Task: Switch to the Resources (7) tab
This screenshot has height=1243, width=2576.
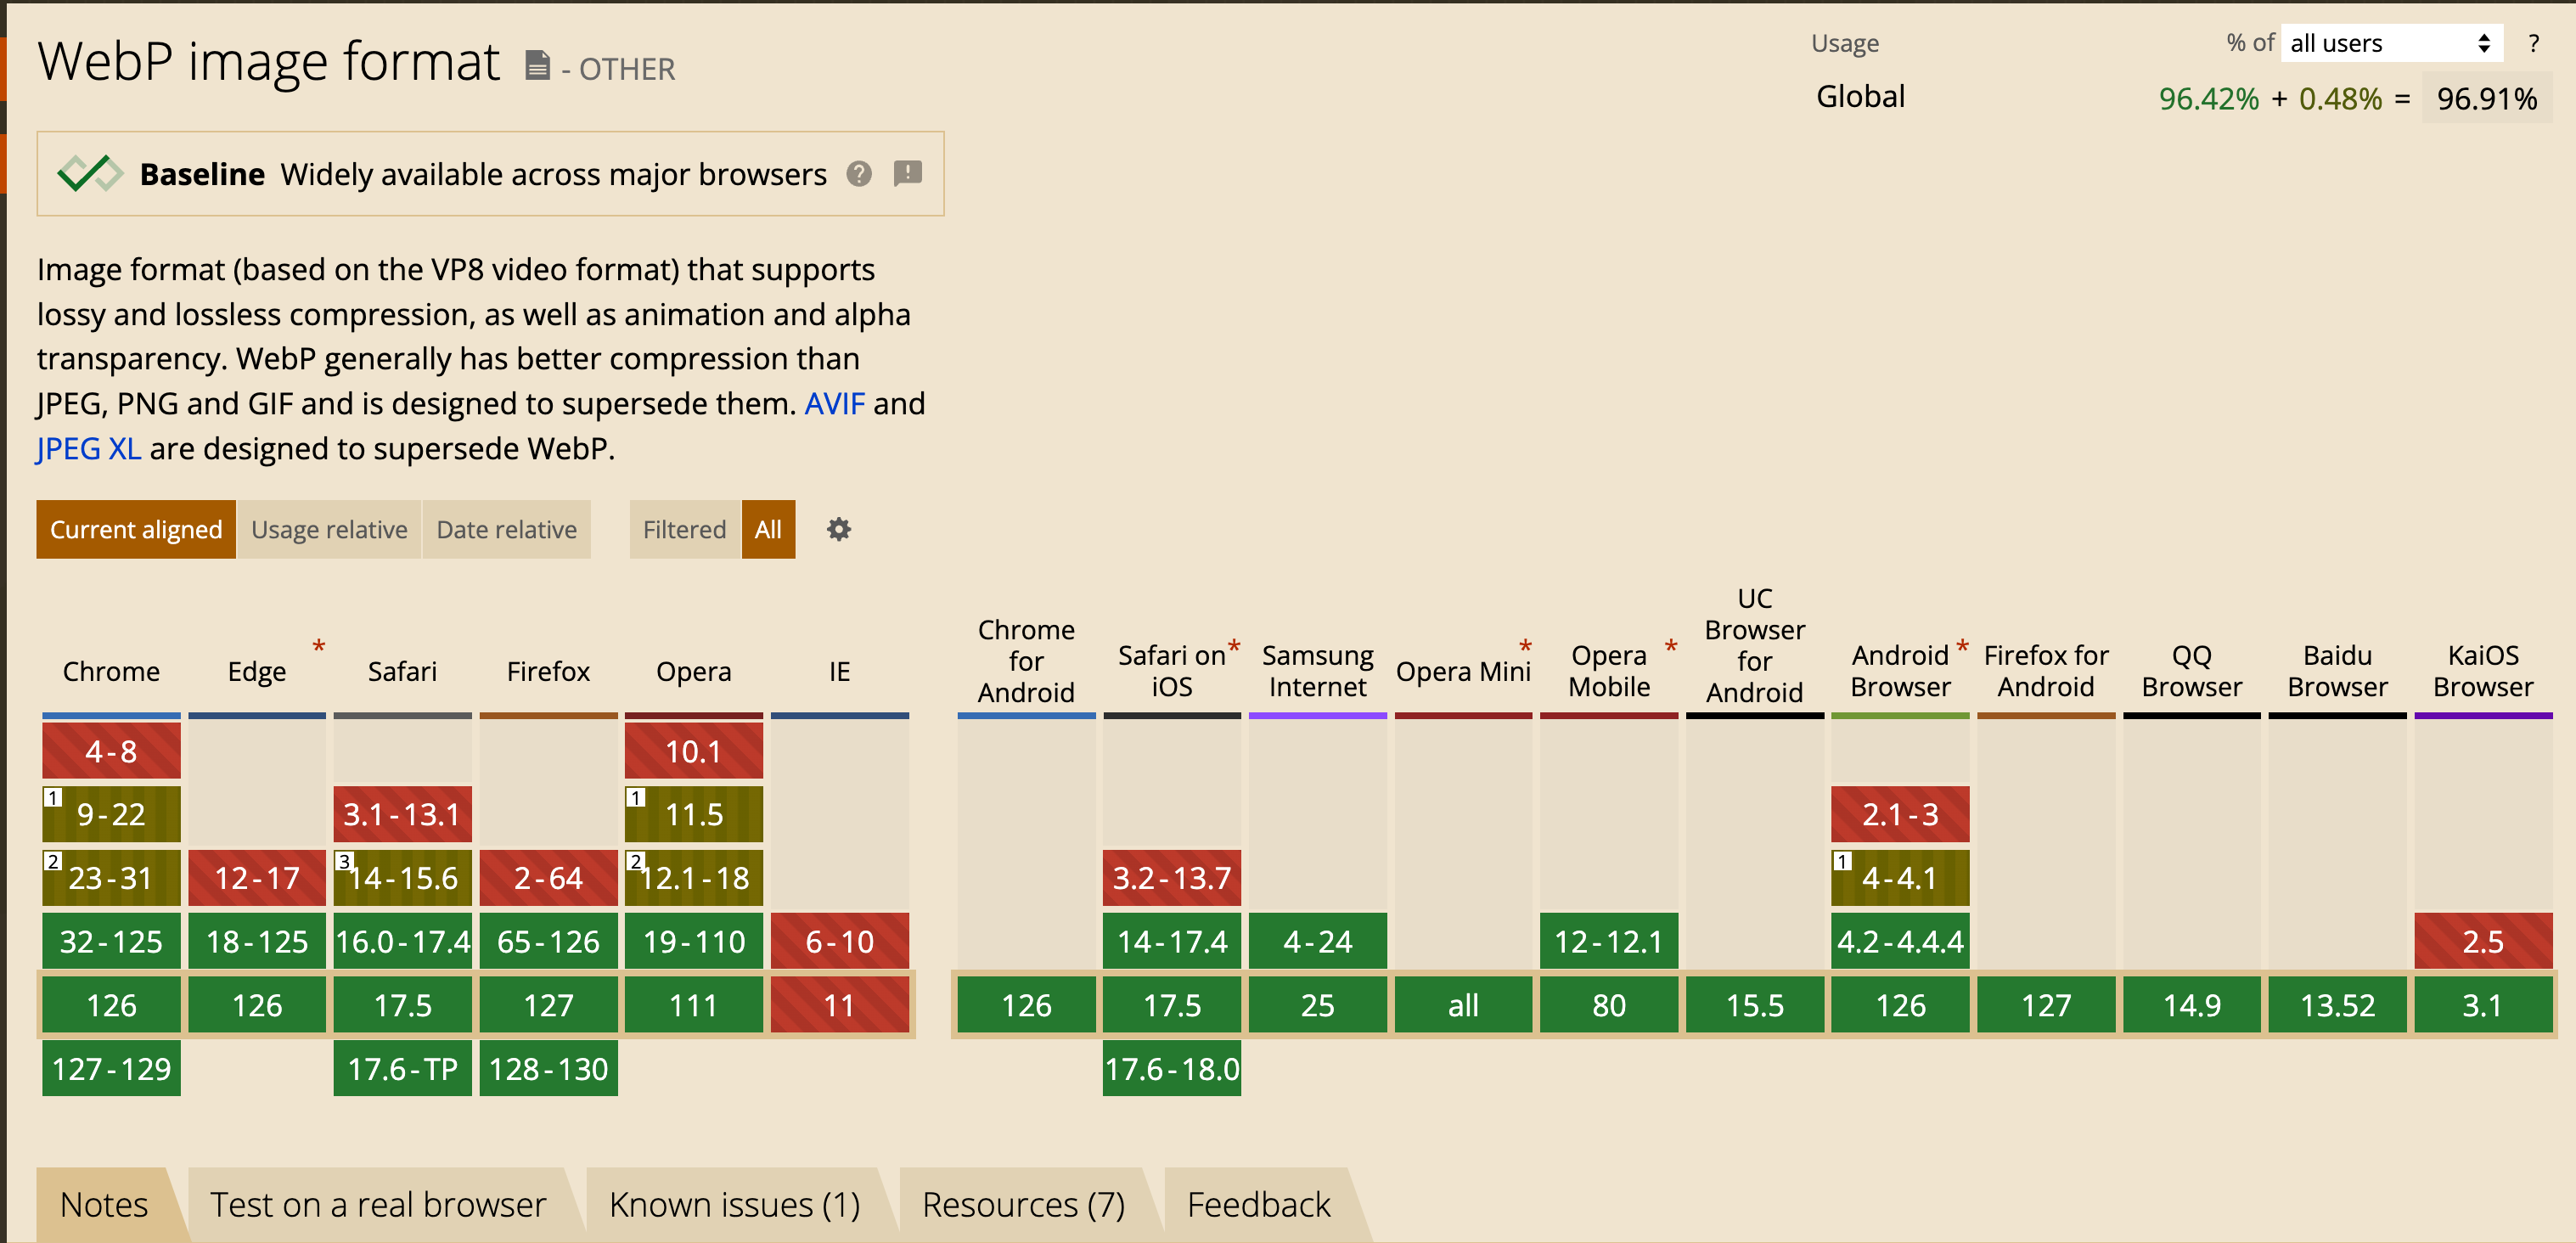Action: tap(1023, 1204)
